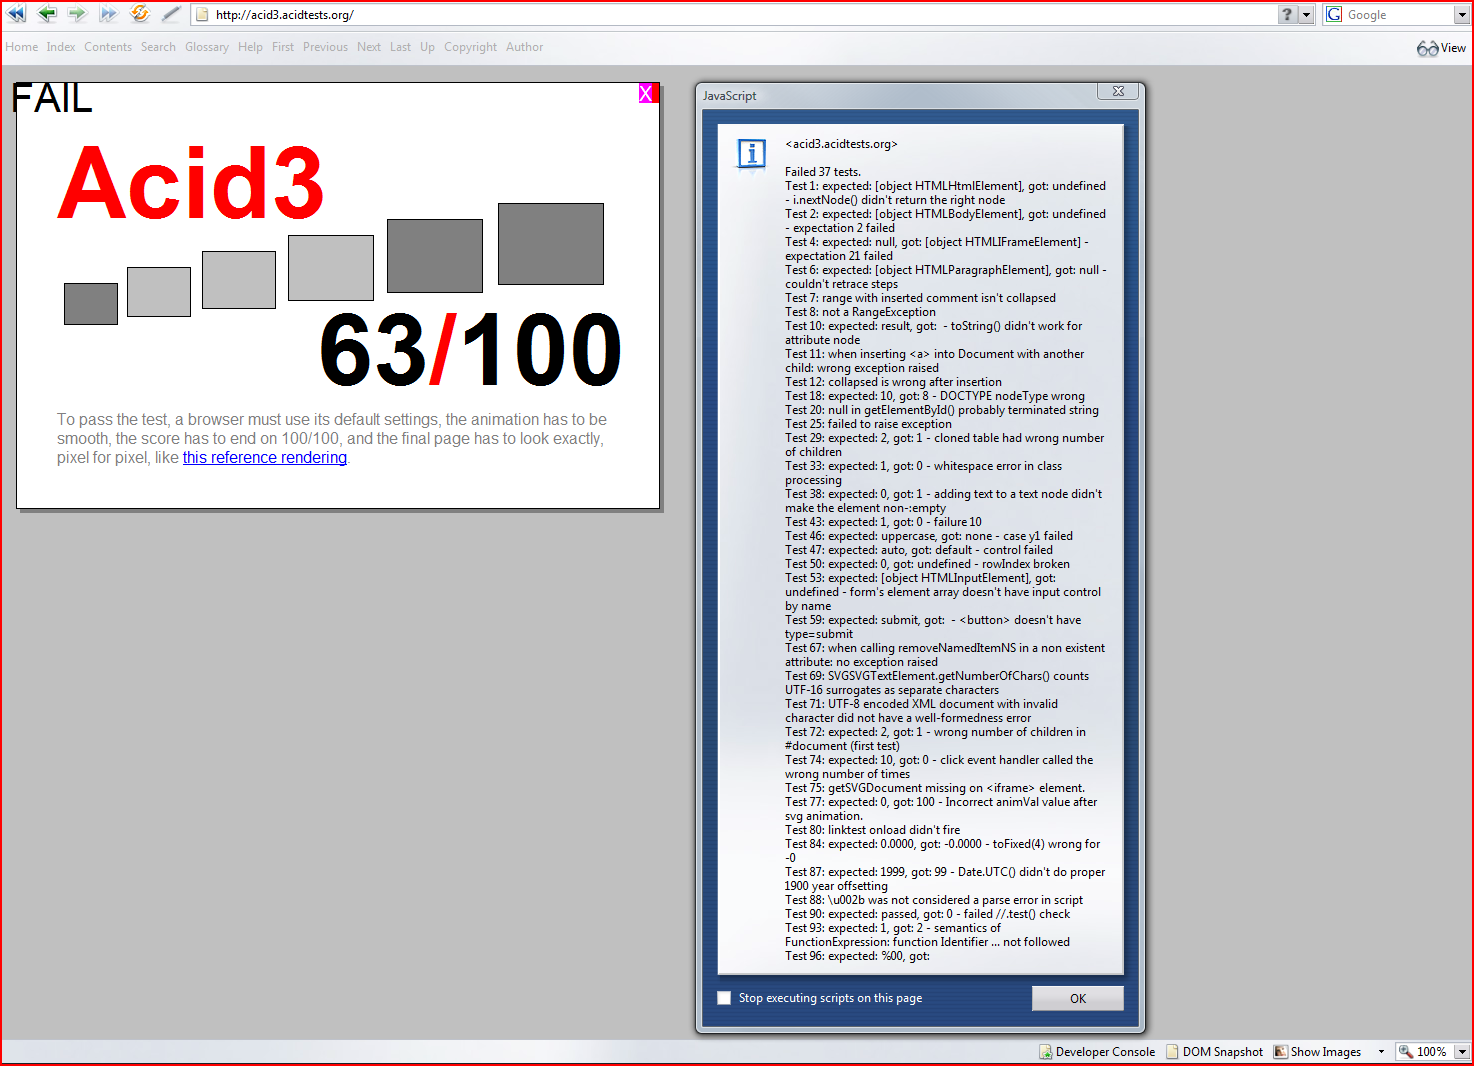Click the 63/100 score text
The image size is (1474, 1066).
pyautogui.click(x=470, y=349)
